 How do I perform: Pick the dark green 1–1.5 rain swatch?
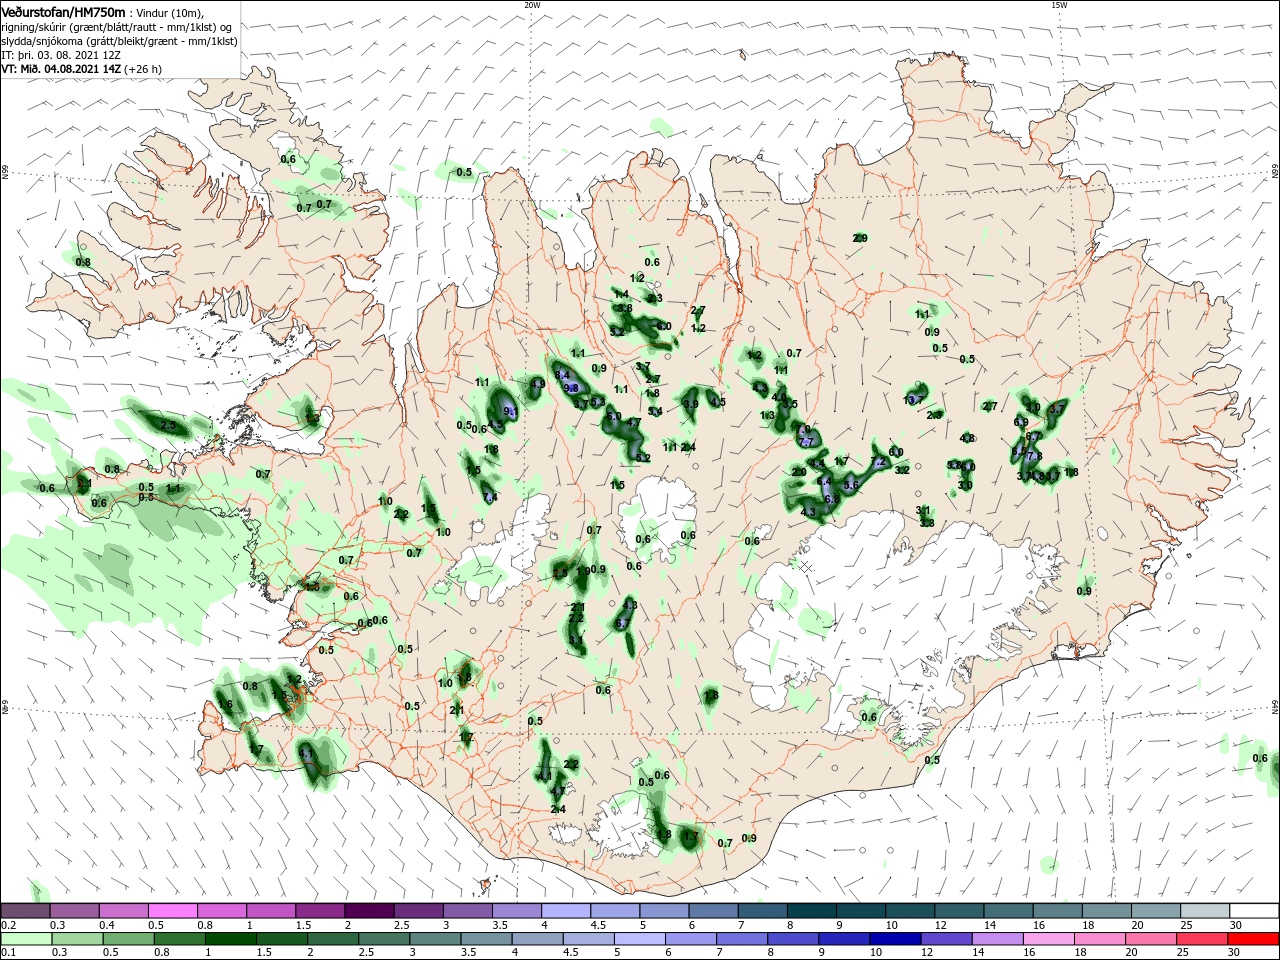[x=231, y=939]
